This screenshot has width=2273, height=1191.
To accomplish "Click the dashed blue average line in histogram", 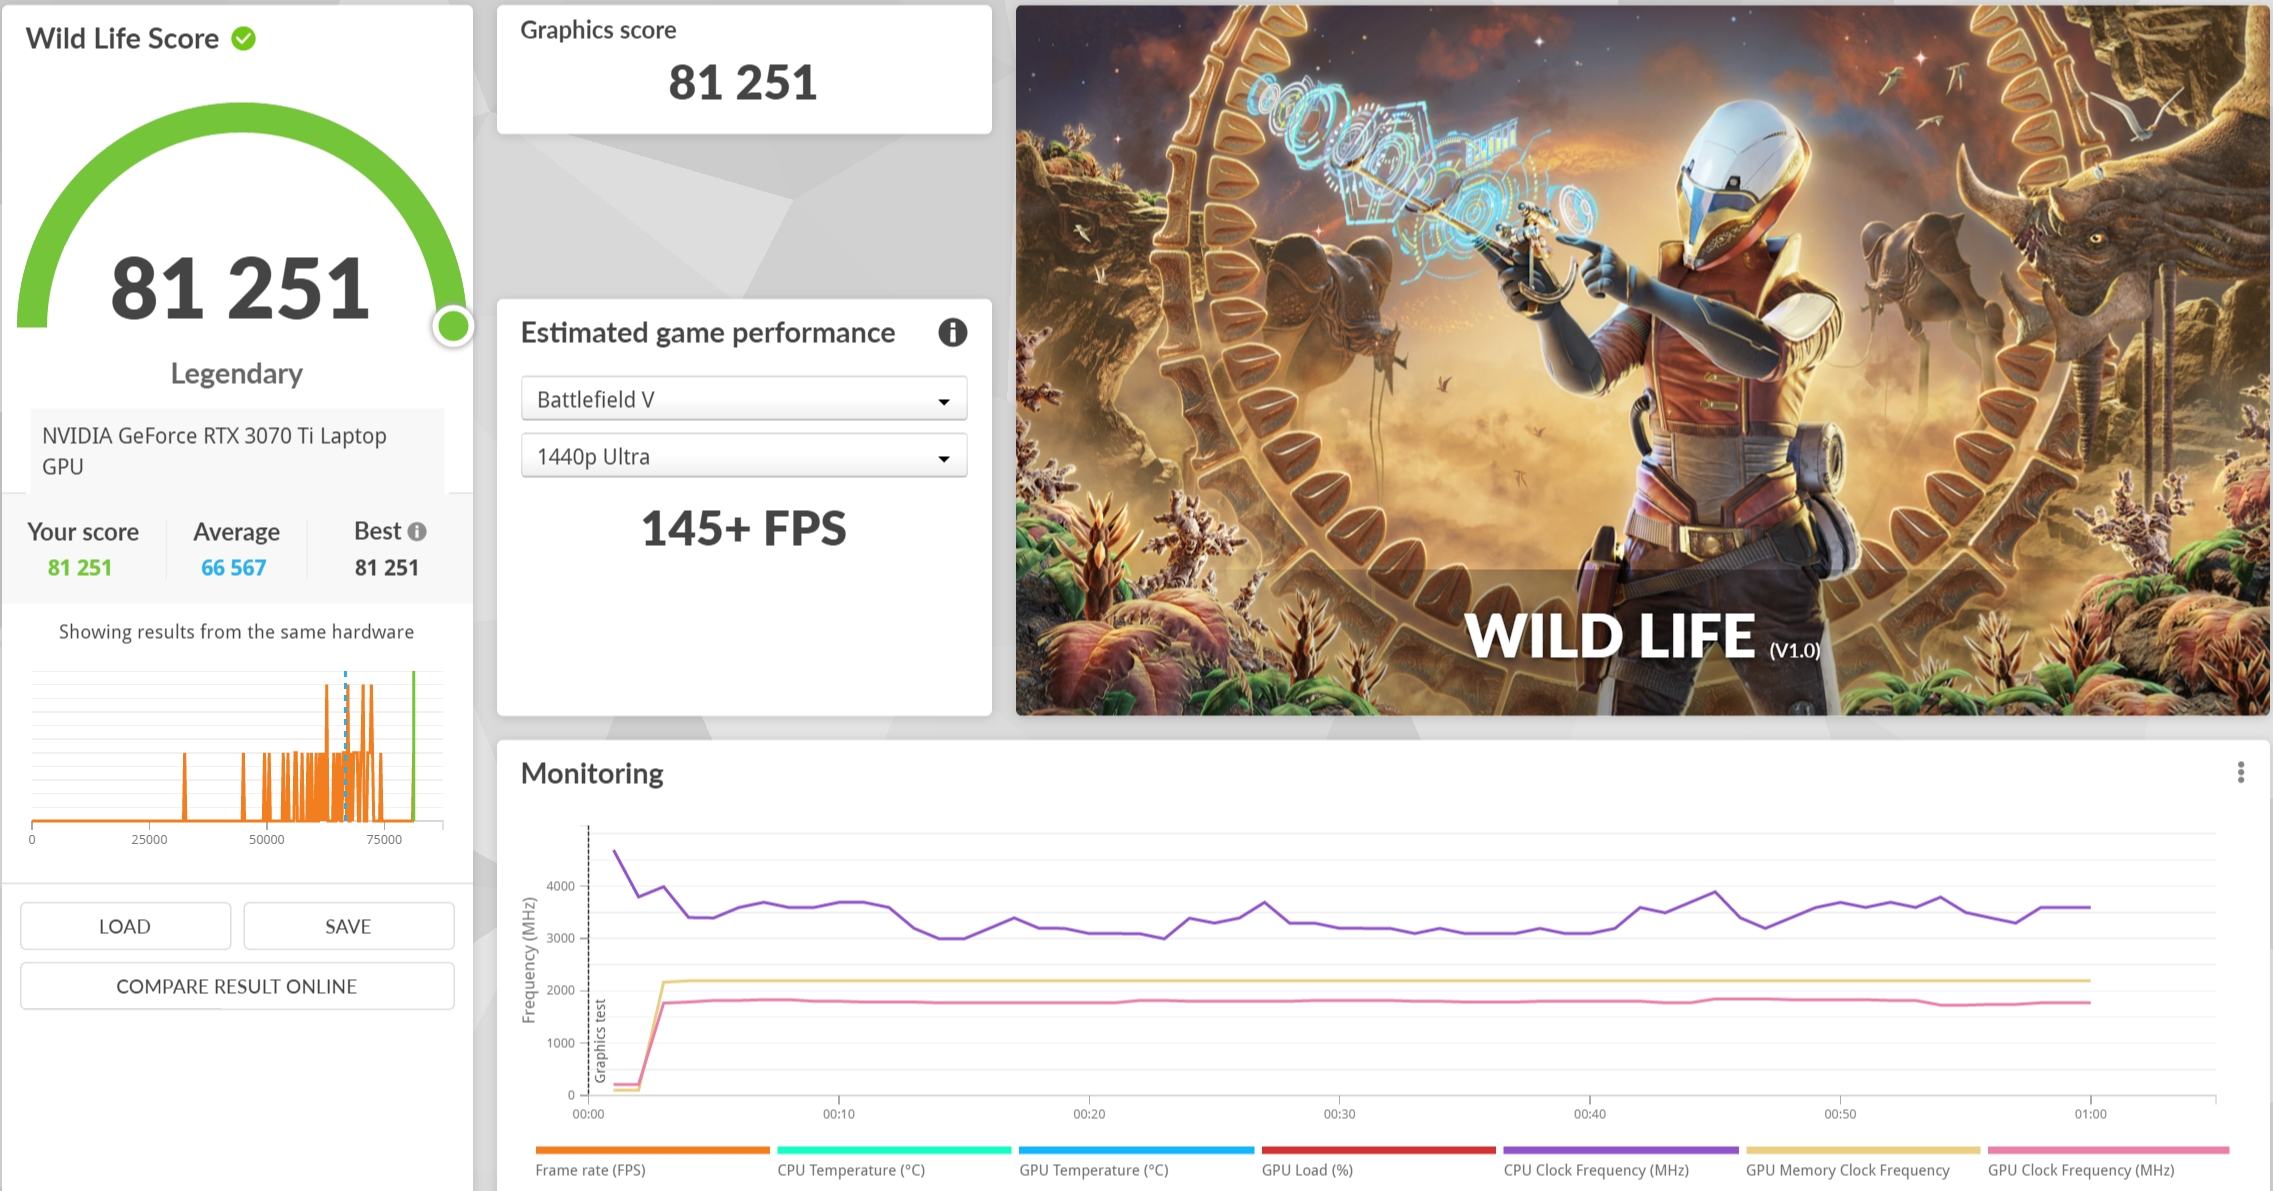I will pyautogui.click(x=346, y=746).
